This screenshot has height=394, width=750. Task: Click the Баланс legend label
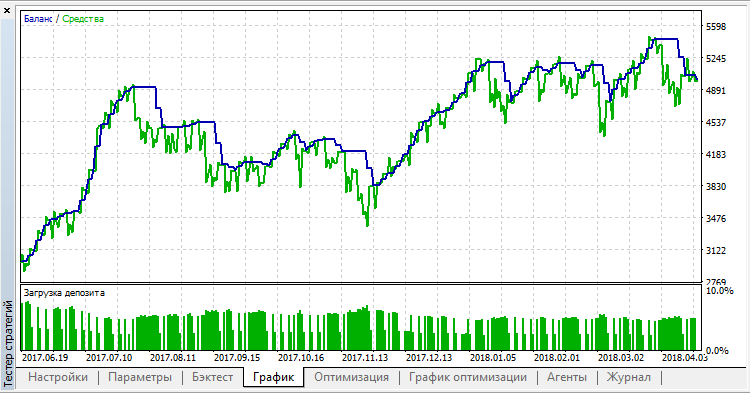38,19
